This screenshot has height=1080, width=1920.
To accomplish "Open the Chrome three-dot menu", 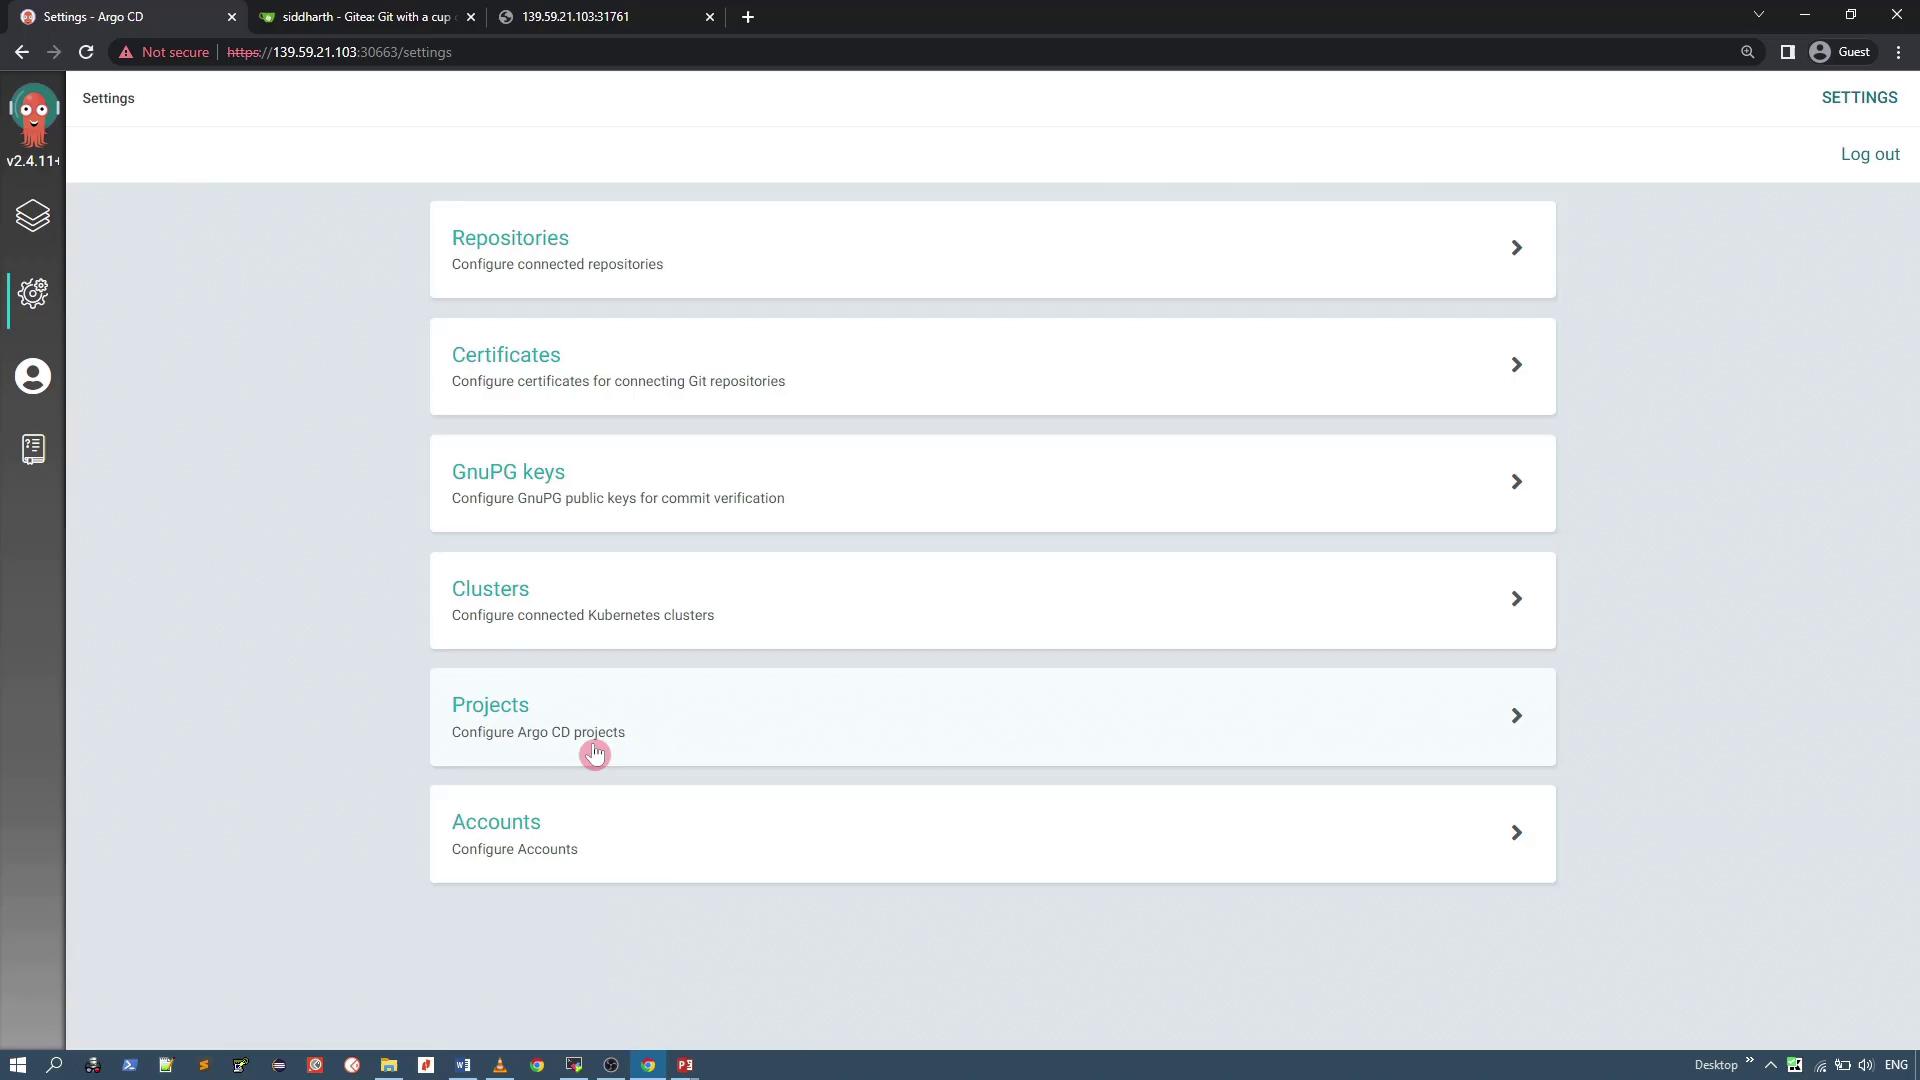I will tap(1898, 52).
